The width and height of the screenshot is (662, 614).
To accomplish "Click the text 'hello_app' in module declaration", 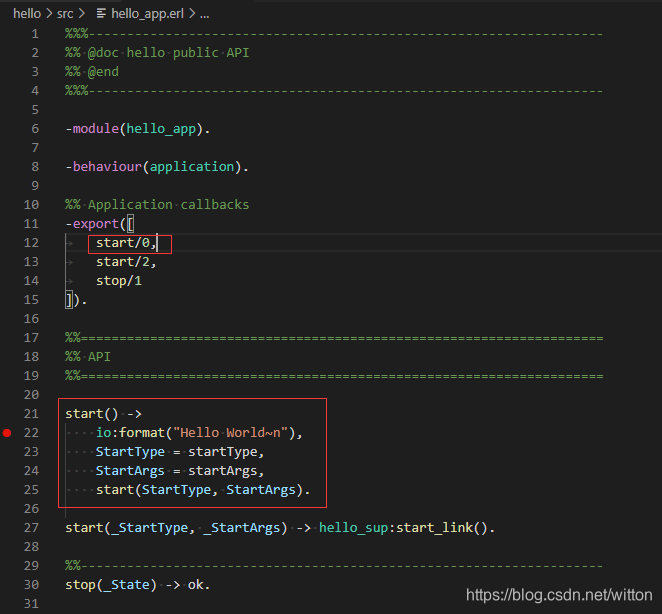I will [x=161, y=129].
